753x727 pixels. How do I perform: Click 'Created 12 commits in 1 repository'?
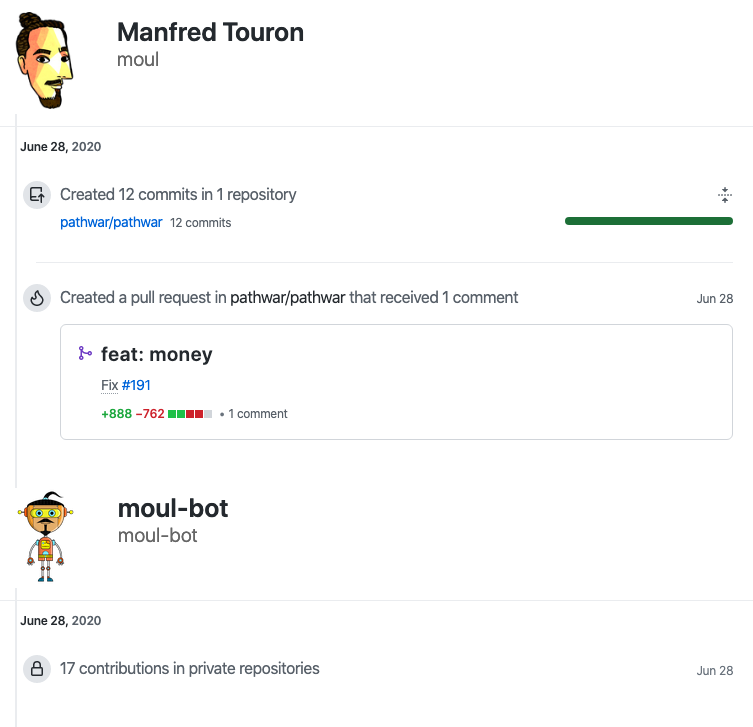click(x=178, y=194)
